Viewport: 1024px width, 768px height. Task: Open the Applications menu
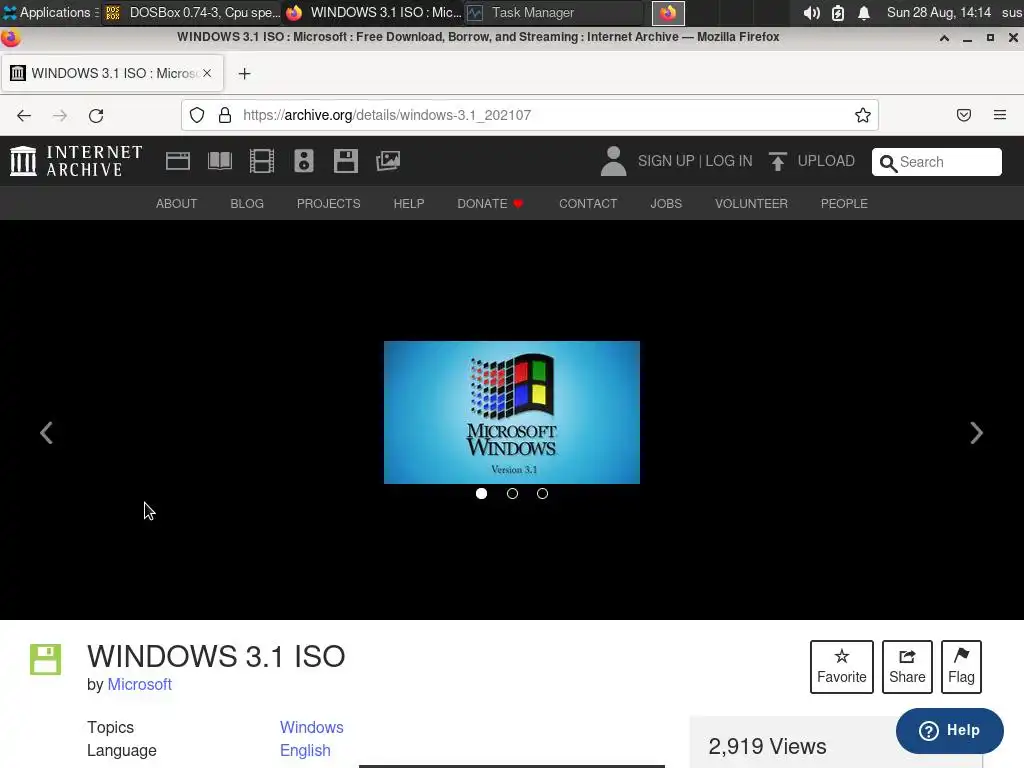click(x=50, y=13)
